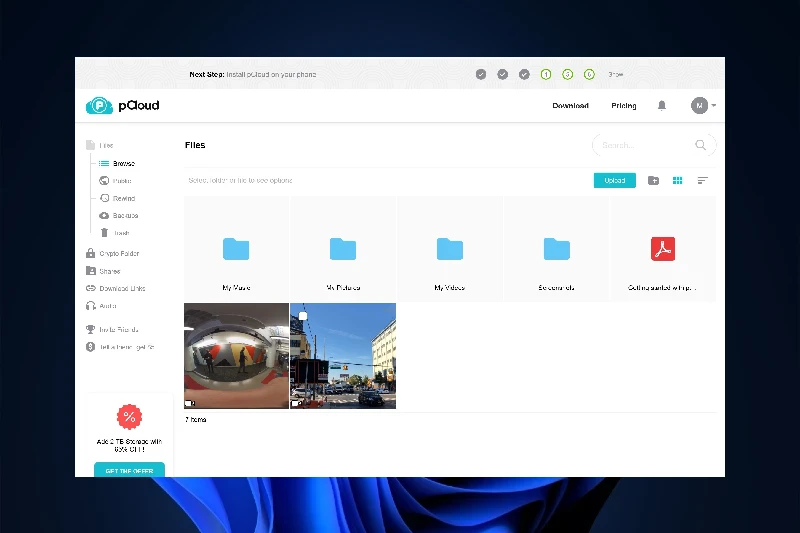Click the notifications bell icon

(662, 106)
